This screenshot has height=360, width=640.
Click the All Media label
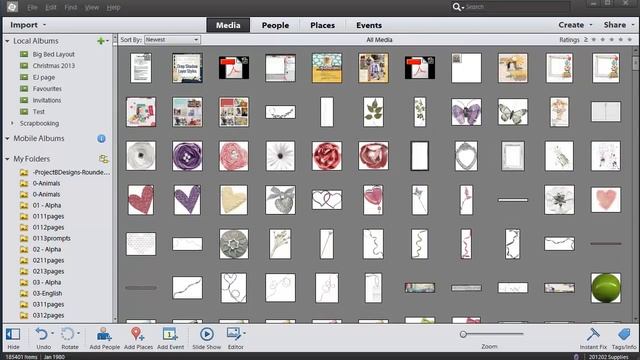pos(379,40)
